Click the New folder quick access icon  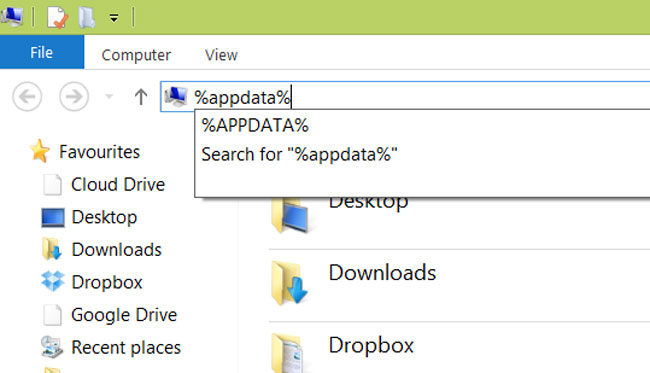(x=87, y=17)
